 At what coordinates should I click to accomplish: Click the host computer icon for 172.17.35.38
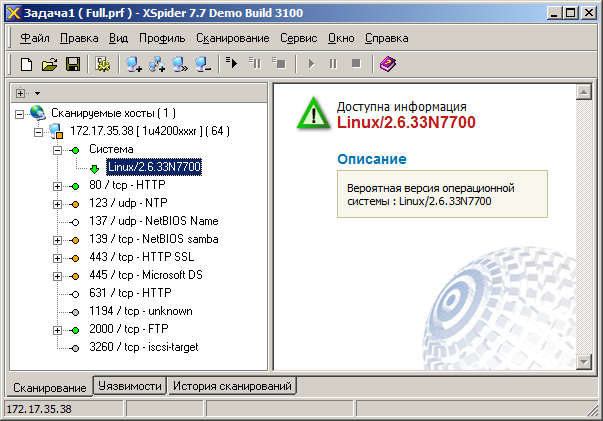click(x=56, y=131)
